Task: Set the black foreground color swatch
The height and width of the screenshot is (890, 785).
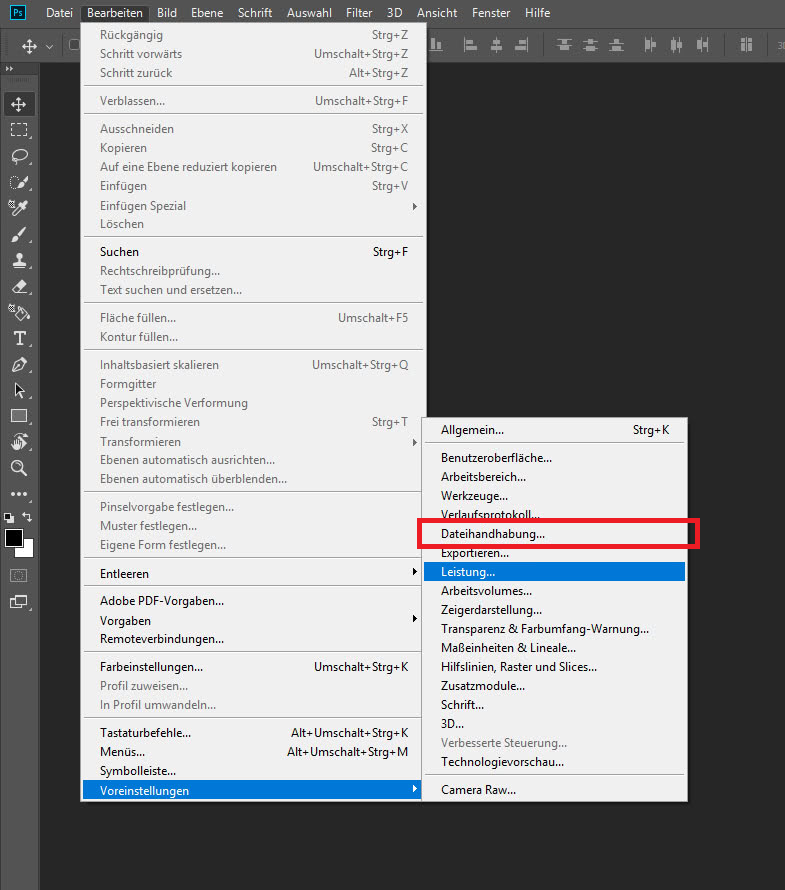Action: [x=13, y=537]
